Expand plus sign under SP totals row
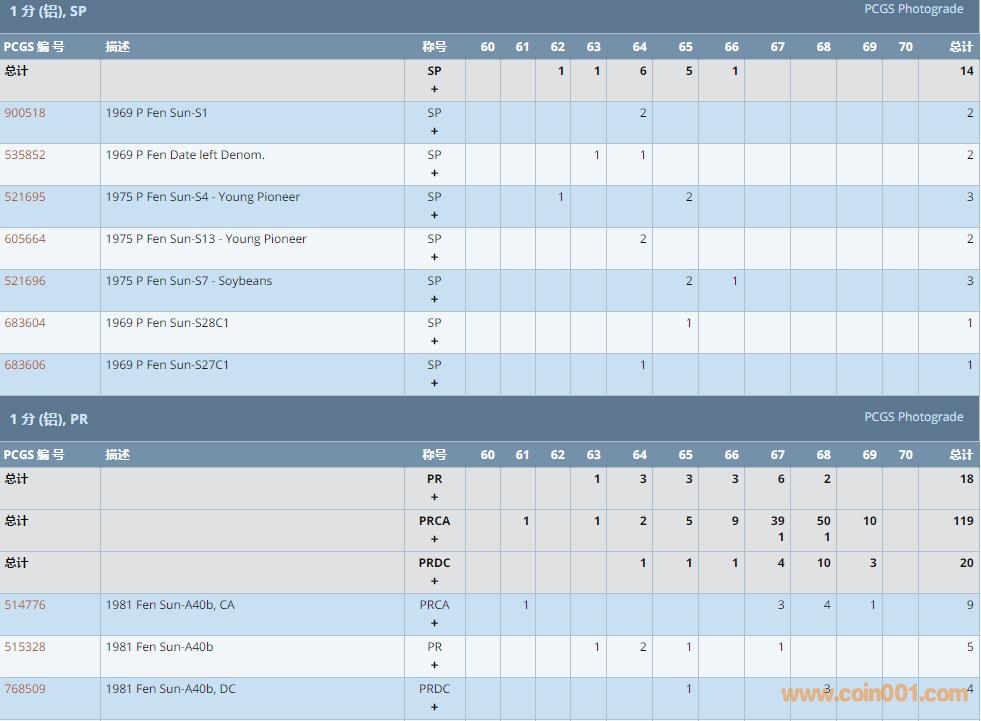981x721 pixels. tap(434, 89)
